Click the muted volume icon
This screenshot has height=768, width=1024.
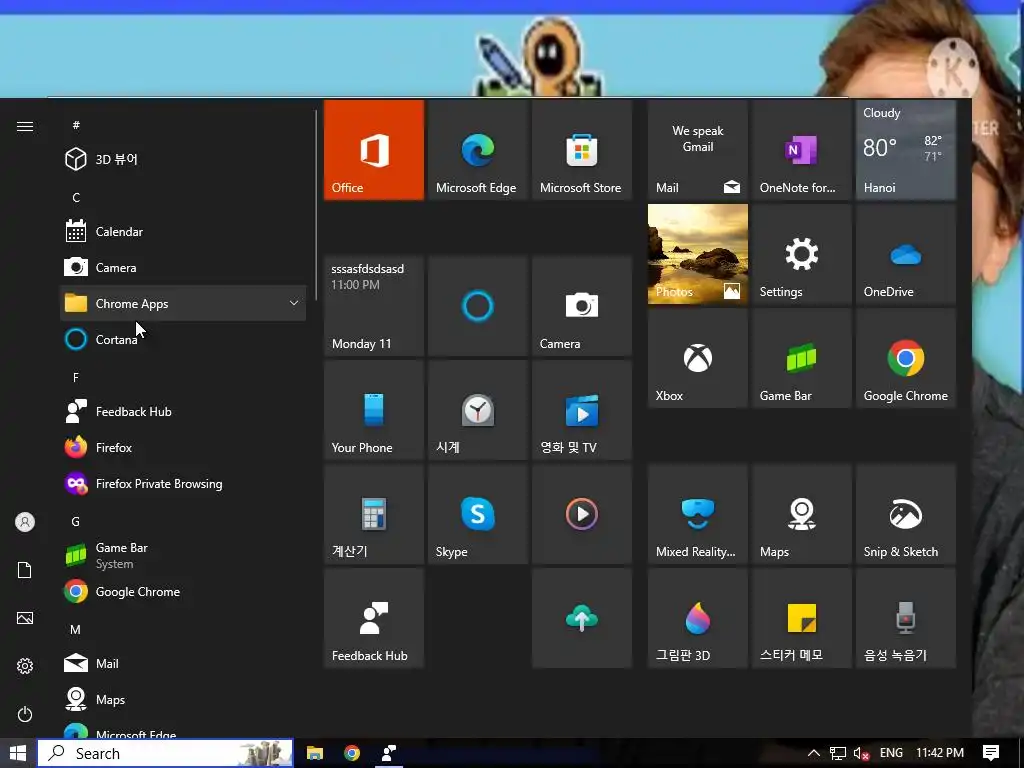click(861, 753)
